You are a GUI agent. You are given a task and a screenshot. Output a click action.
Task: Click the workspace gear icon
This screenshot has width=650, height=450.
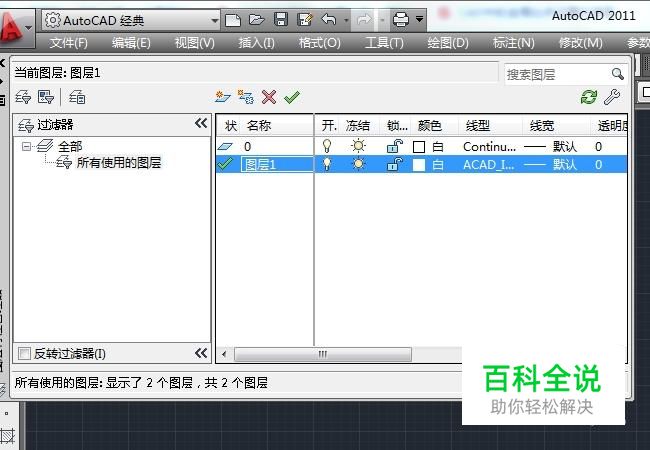tap(53, 19)
